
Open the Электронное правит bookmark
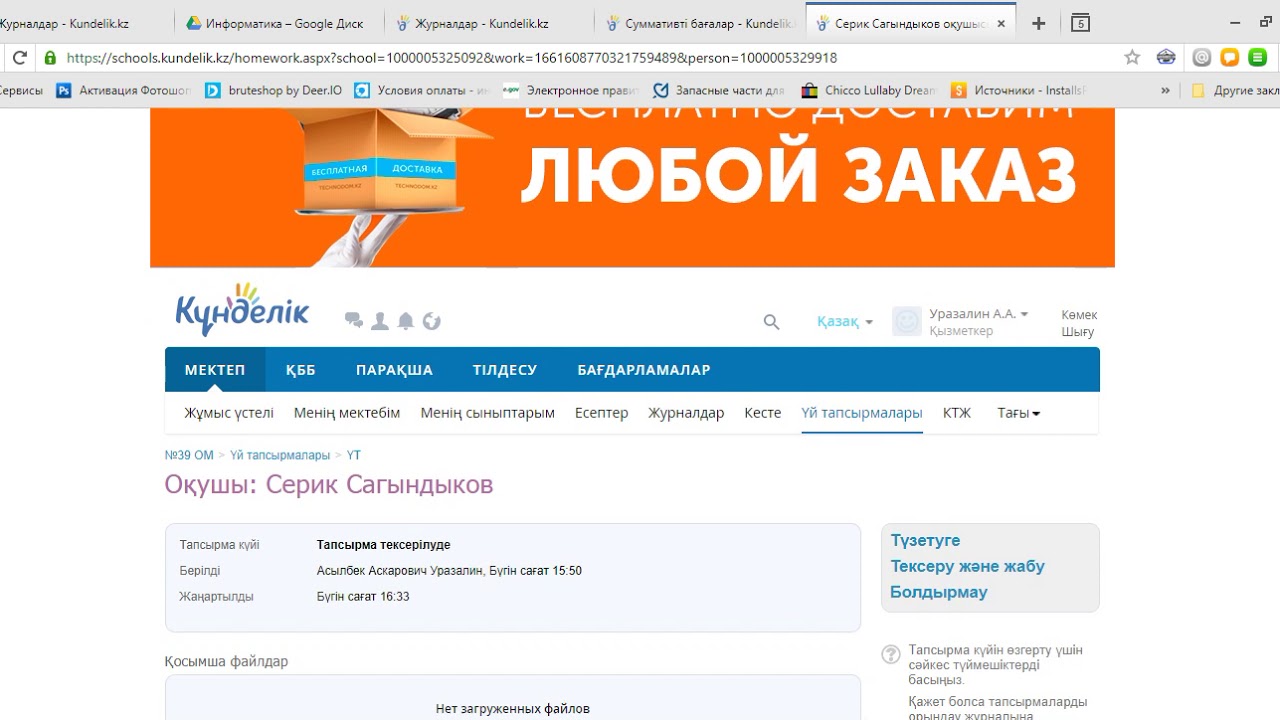(x=570, y=90)
